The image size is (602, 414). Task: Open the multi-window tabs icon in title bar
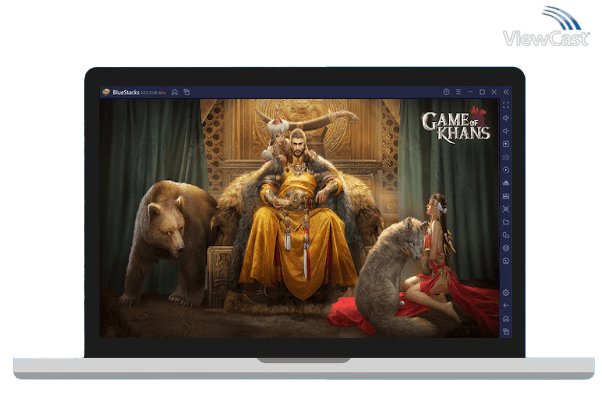(x=187, y=92)
